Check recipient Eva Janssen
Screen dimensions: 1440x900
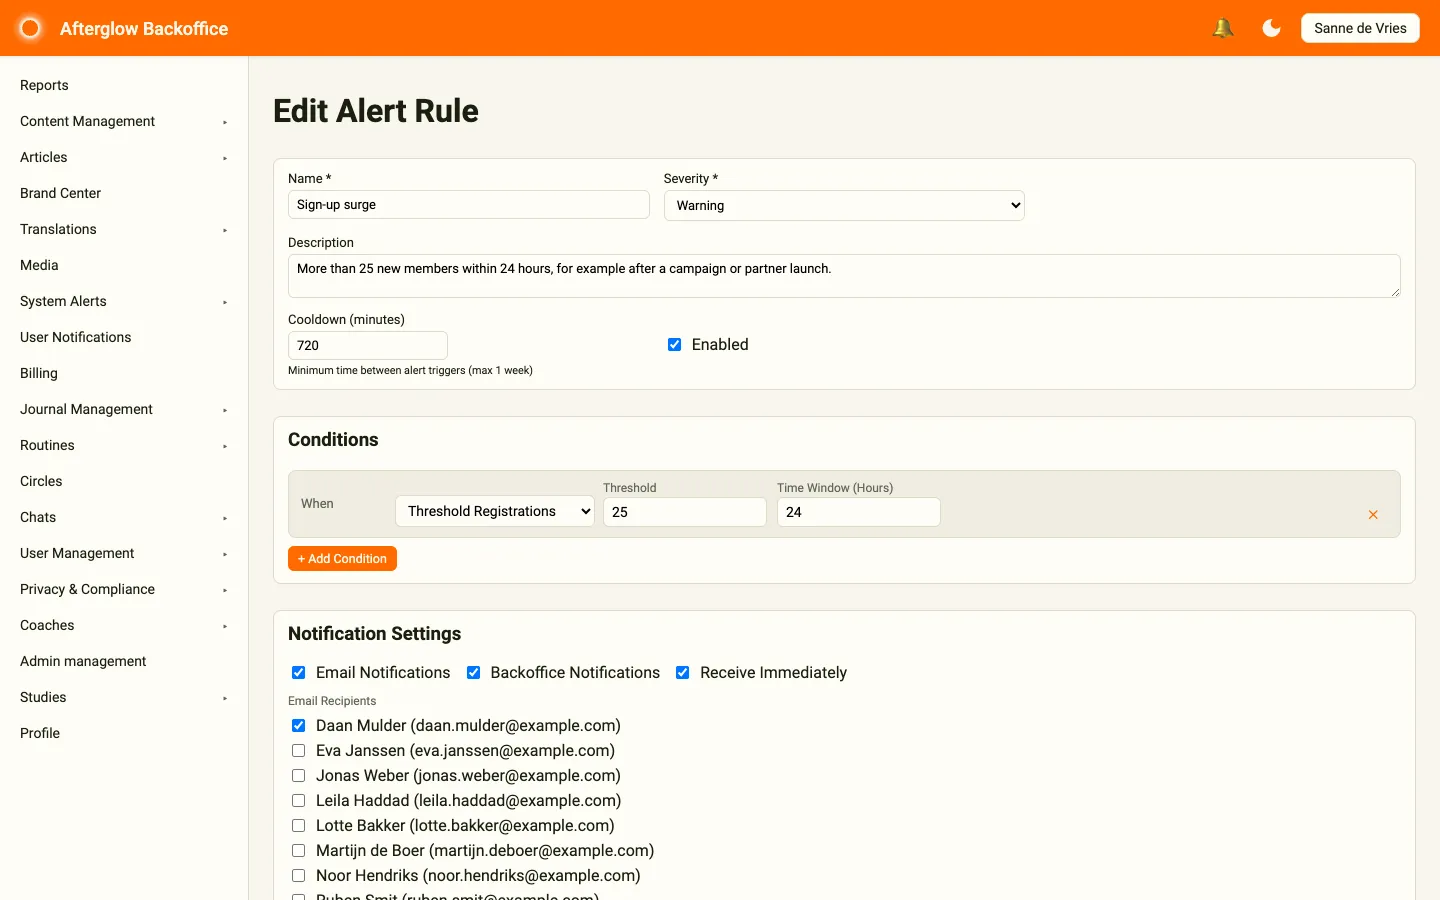point(298,751)
